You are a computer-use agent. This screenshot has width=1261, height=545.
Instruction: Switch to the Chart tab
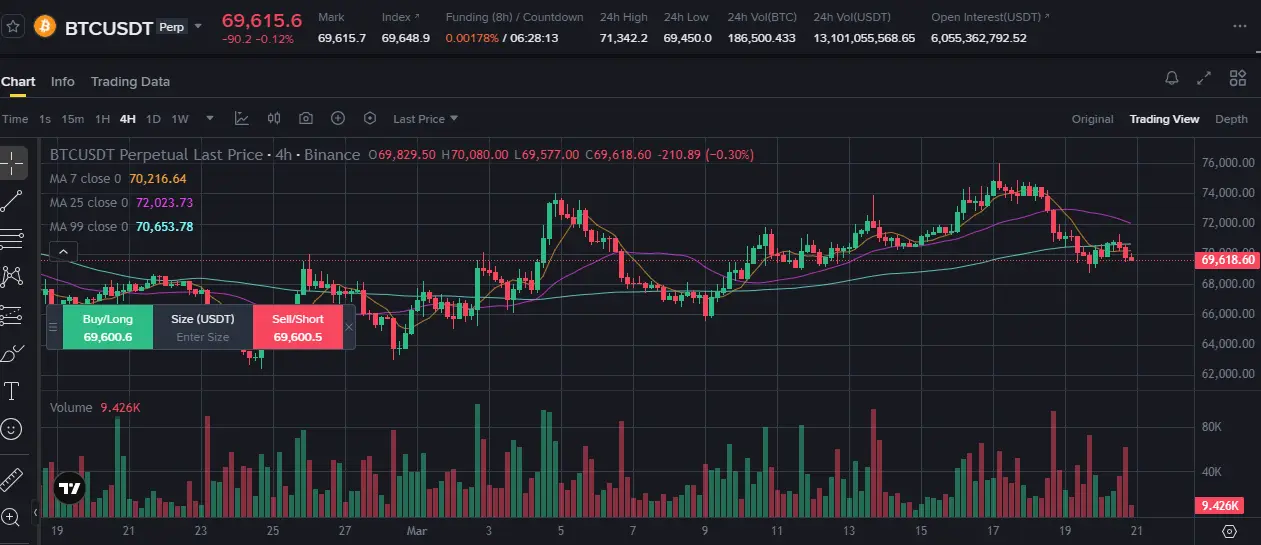coord(18,81)
